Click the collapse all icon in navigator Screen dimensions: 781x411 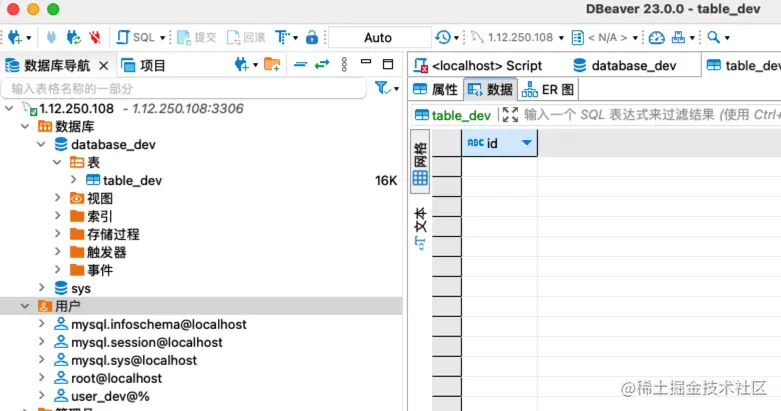(x=300, y=64)
